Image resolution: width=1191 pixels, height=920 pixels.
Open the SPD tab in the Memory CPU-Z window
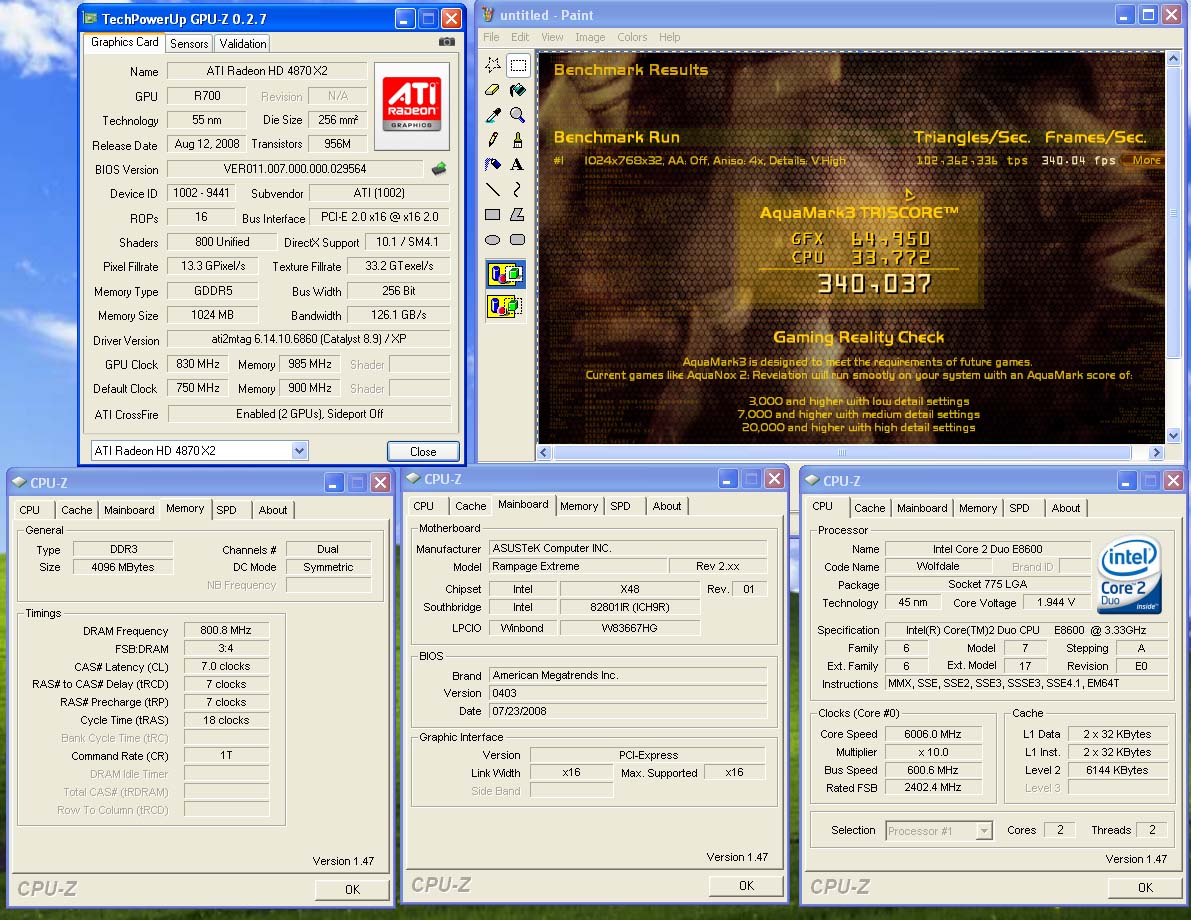[226, 510]
